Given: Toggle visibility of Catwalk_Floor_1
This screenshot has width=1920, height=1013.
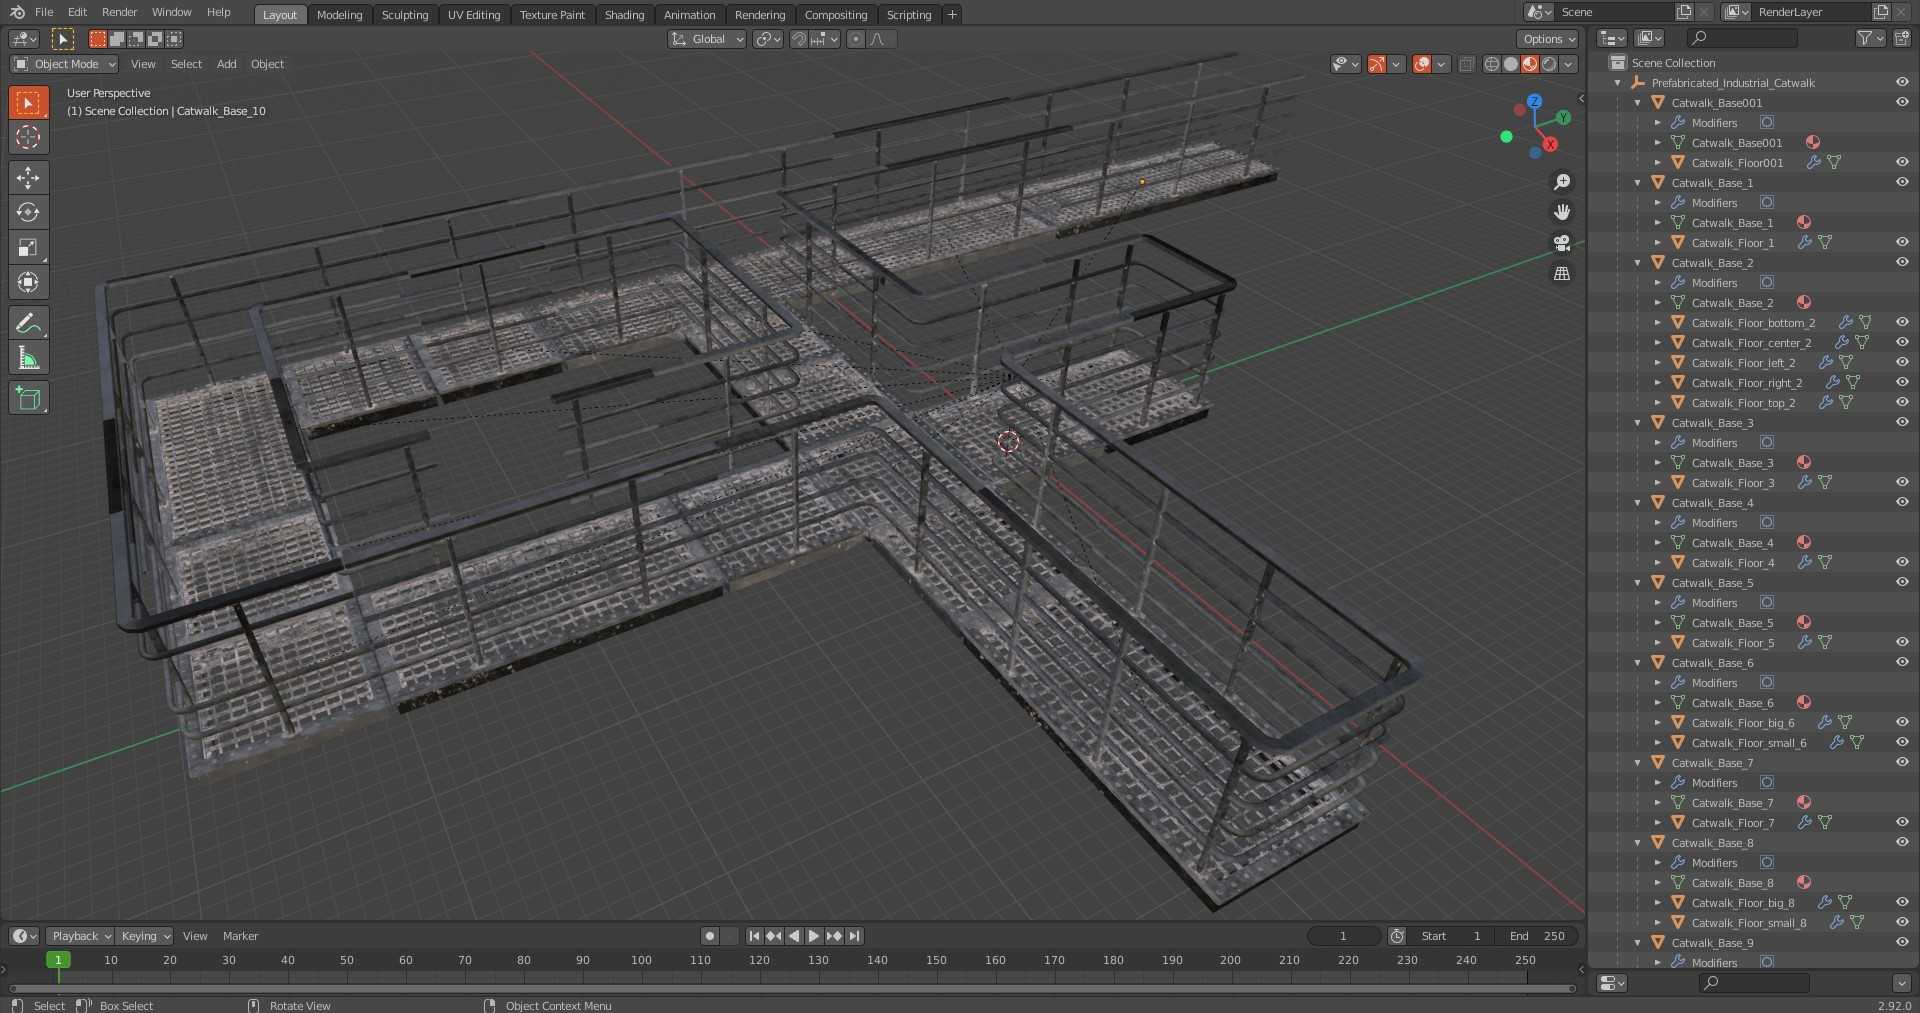Looking at the screenshot, I should click(1902, 242).
